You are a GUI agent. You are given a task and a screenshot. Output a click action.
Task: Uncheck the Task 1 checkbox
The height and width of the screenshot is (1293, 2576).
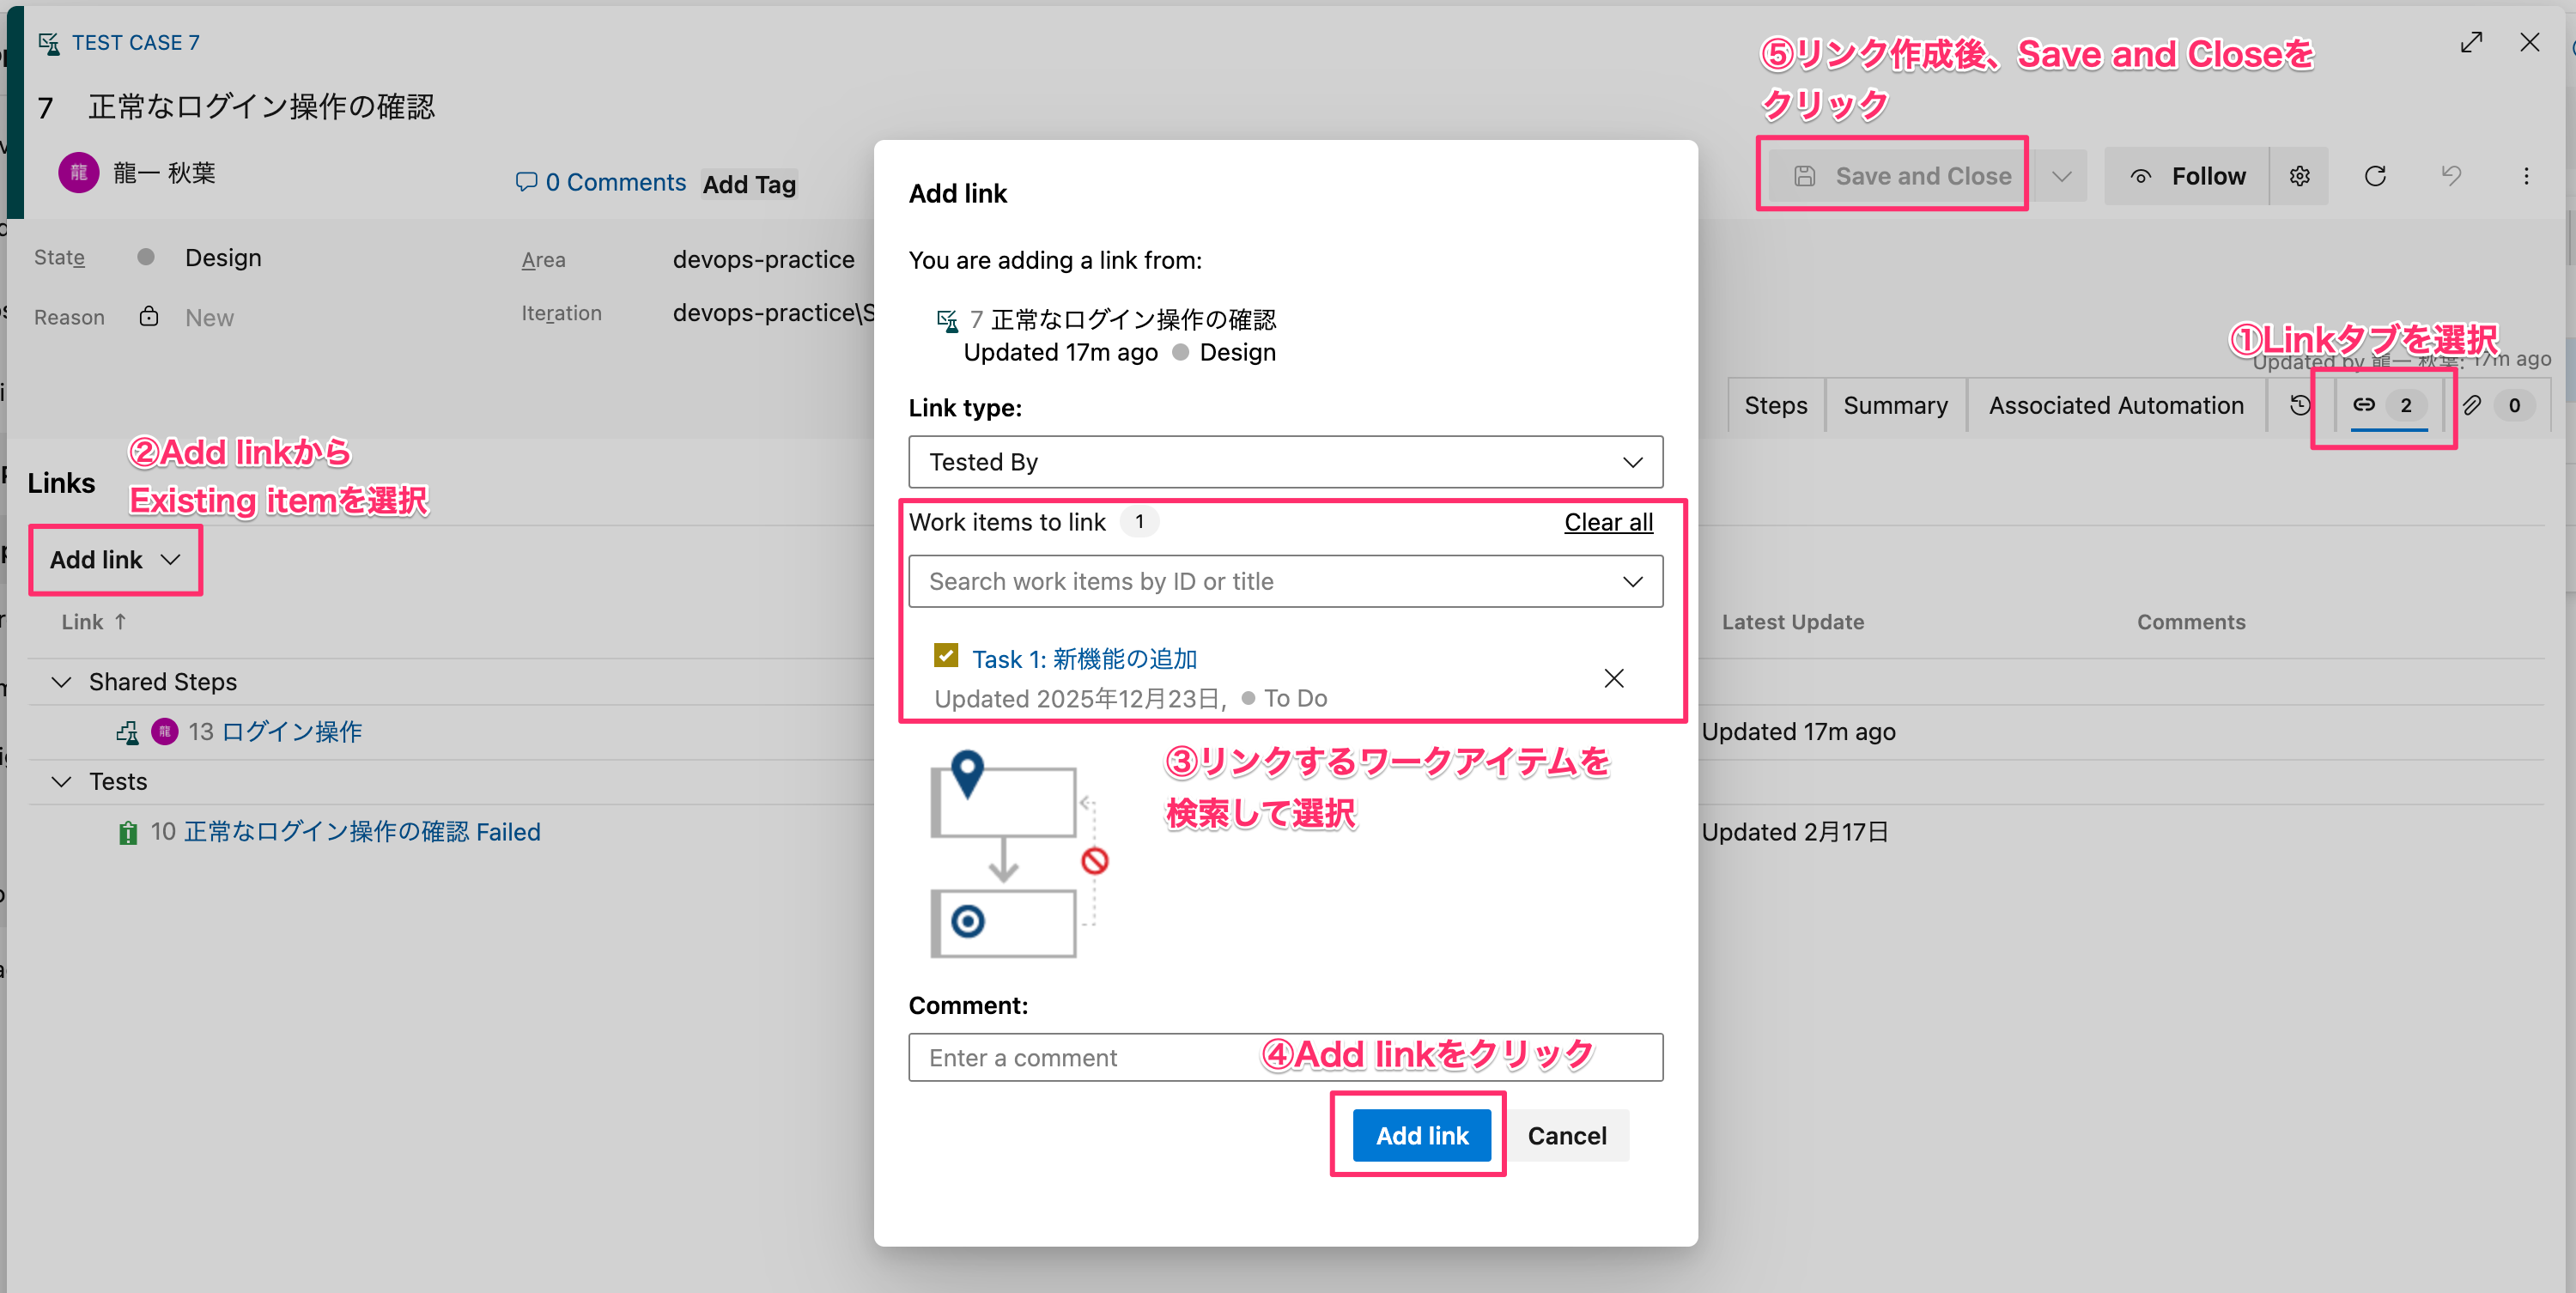945,656
